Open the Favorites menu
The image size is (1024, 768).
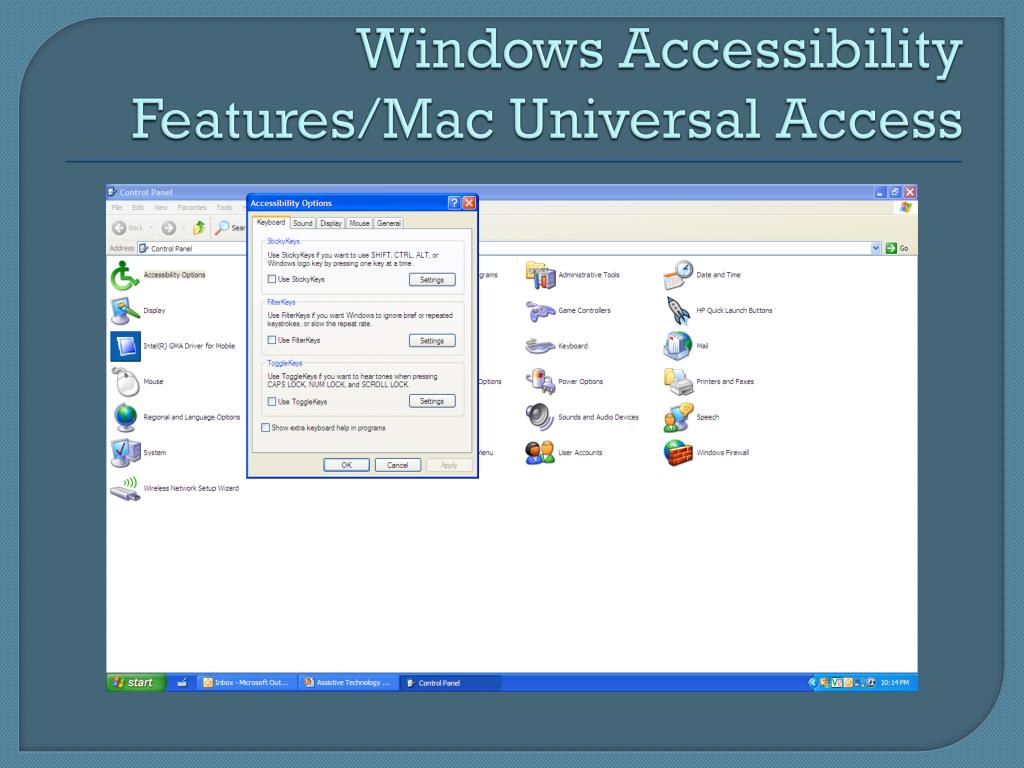(x=192, y=208)
